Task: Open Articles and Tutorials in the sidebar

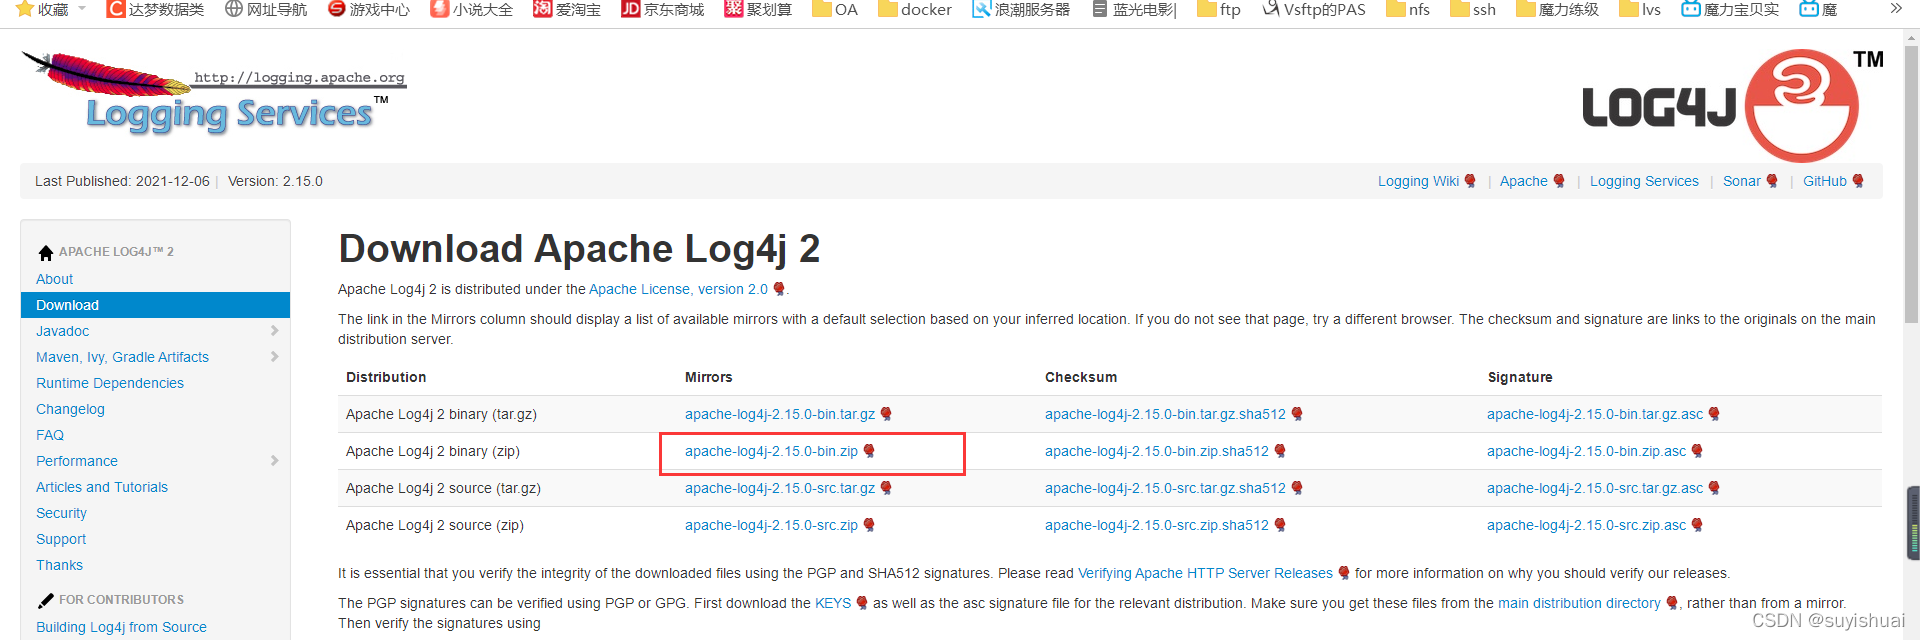Action: coord(102,487)
